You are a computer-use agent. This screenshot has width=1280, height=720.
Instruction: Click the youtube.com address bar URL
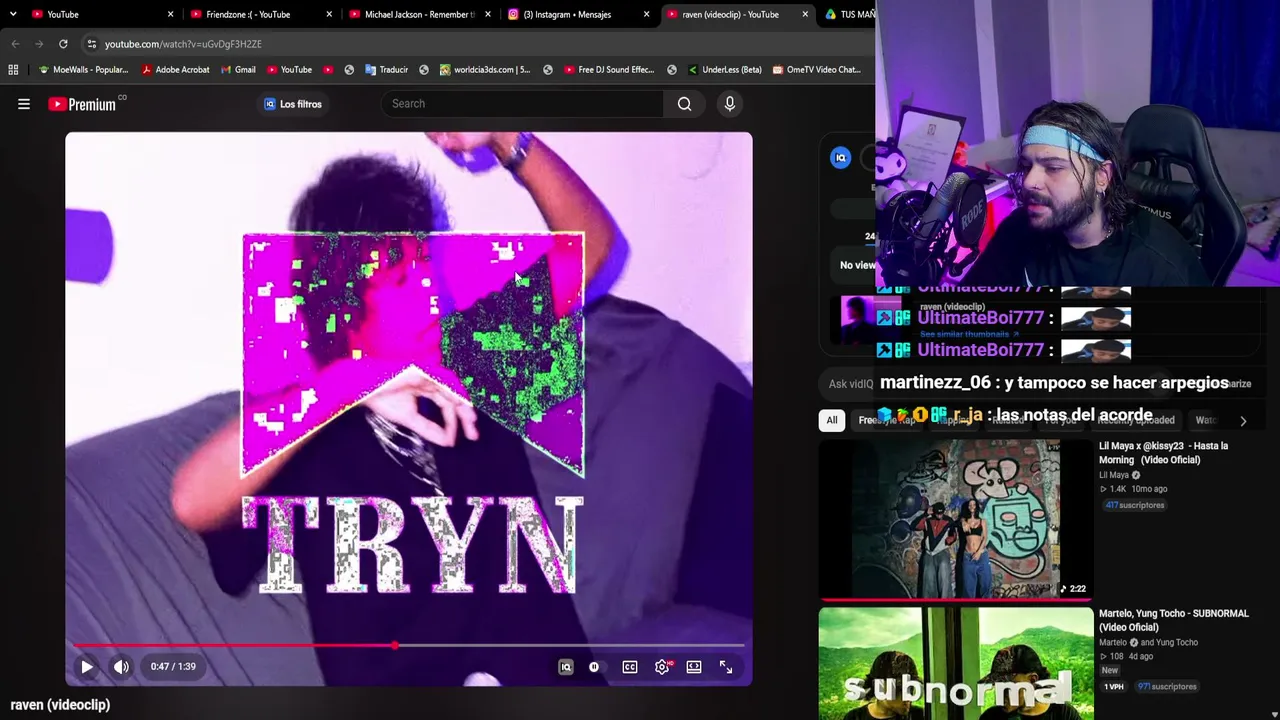[x=183, y=44]
